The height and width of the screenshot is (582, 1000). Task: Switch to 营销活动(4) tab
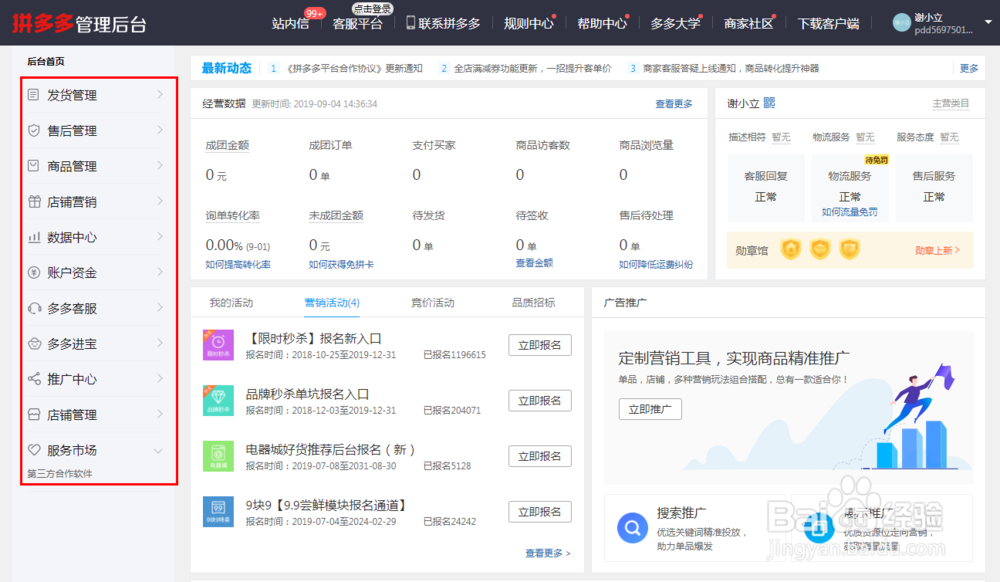pyautogui.click(x=332, y=303)
